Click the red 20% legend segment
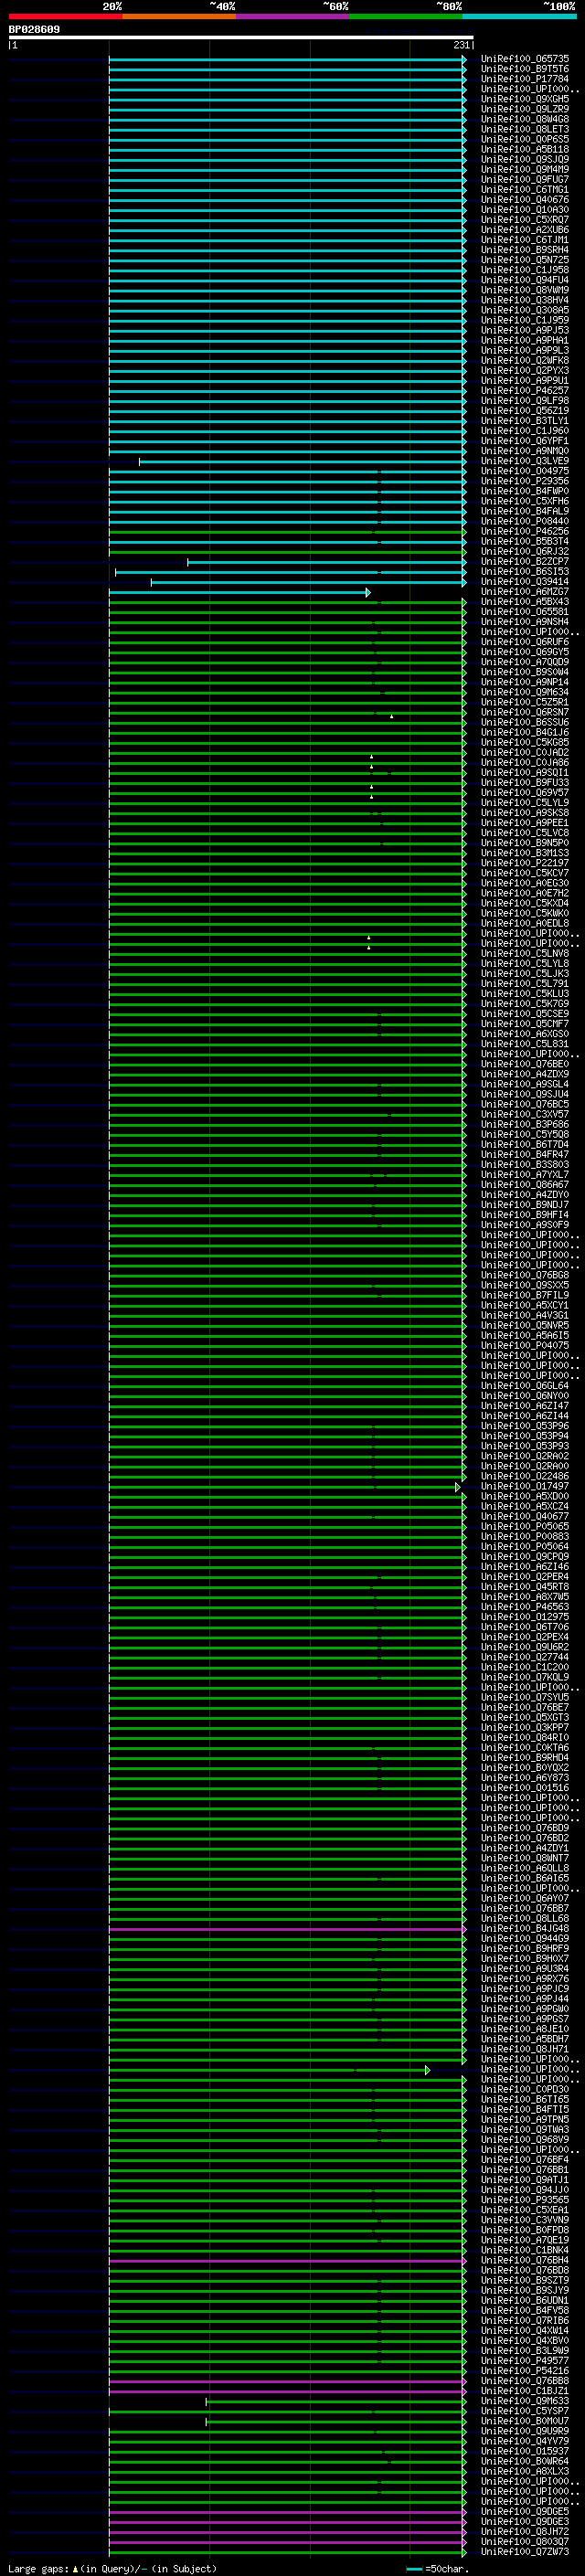This screenshot has width=585, height=2576. click(66, 16)
